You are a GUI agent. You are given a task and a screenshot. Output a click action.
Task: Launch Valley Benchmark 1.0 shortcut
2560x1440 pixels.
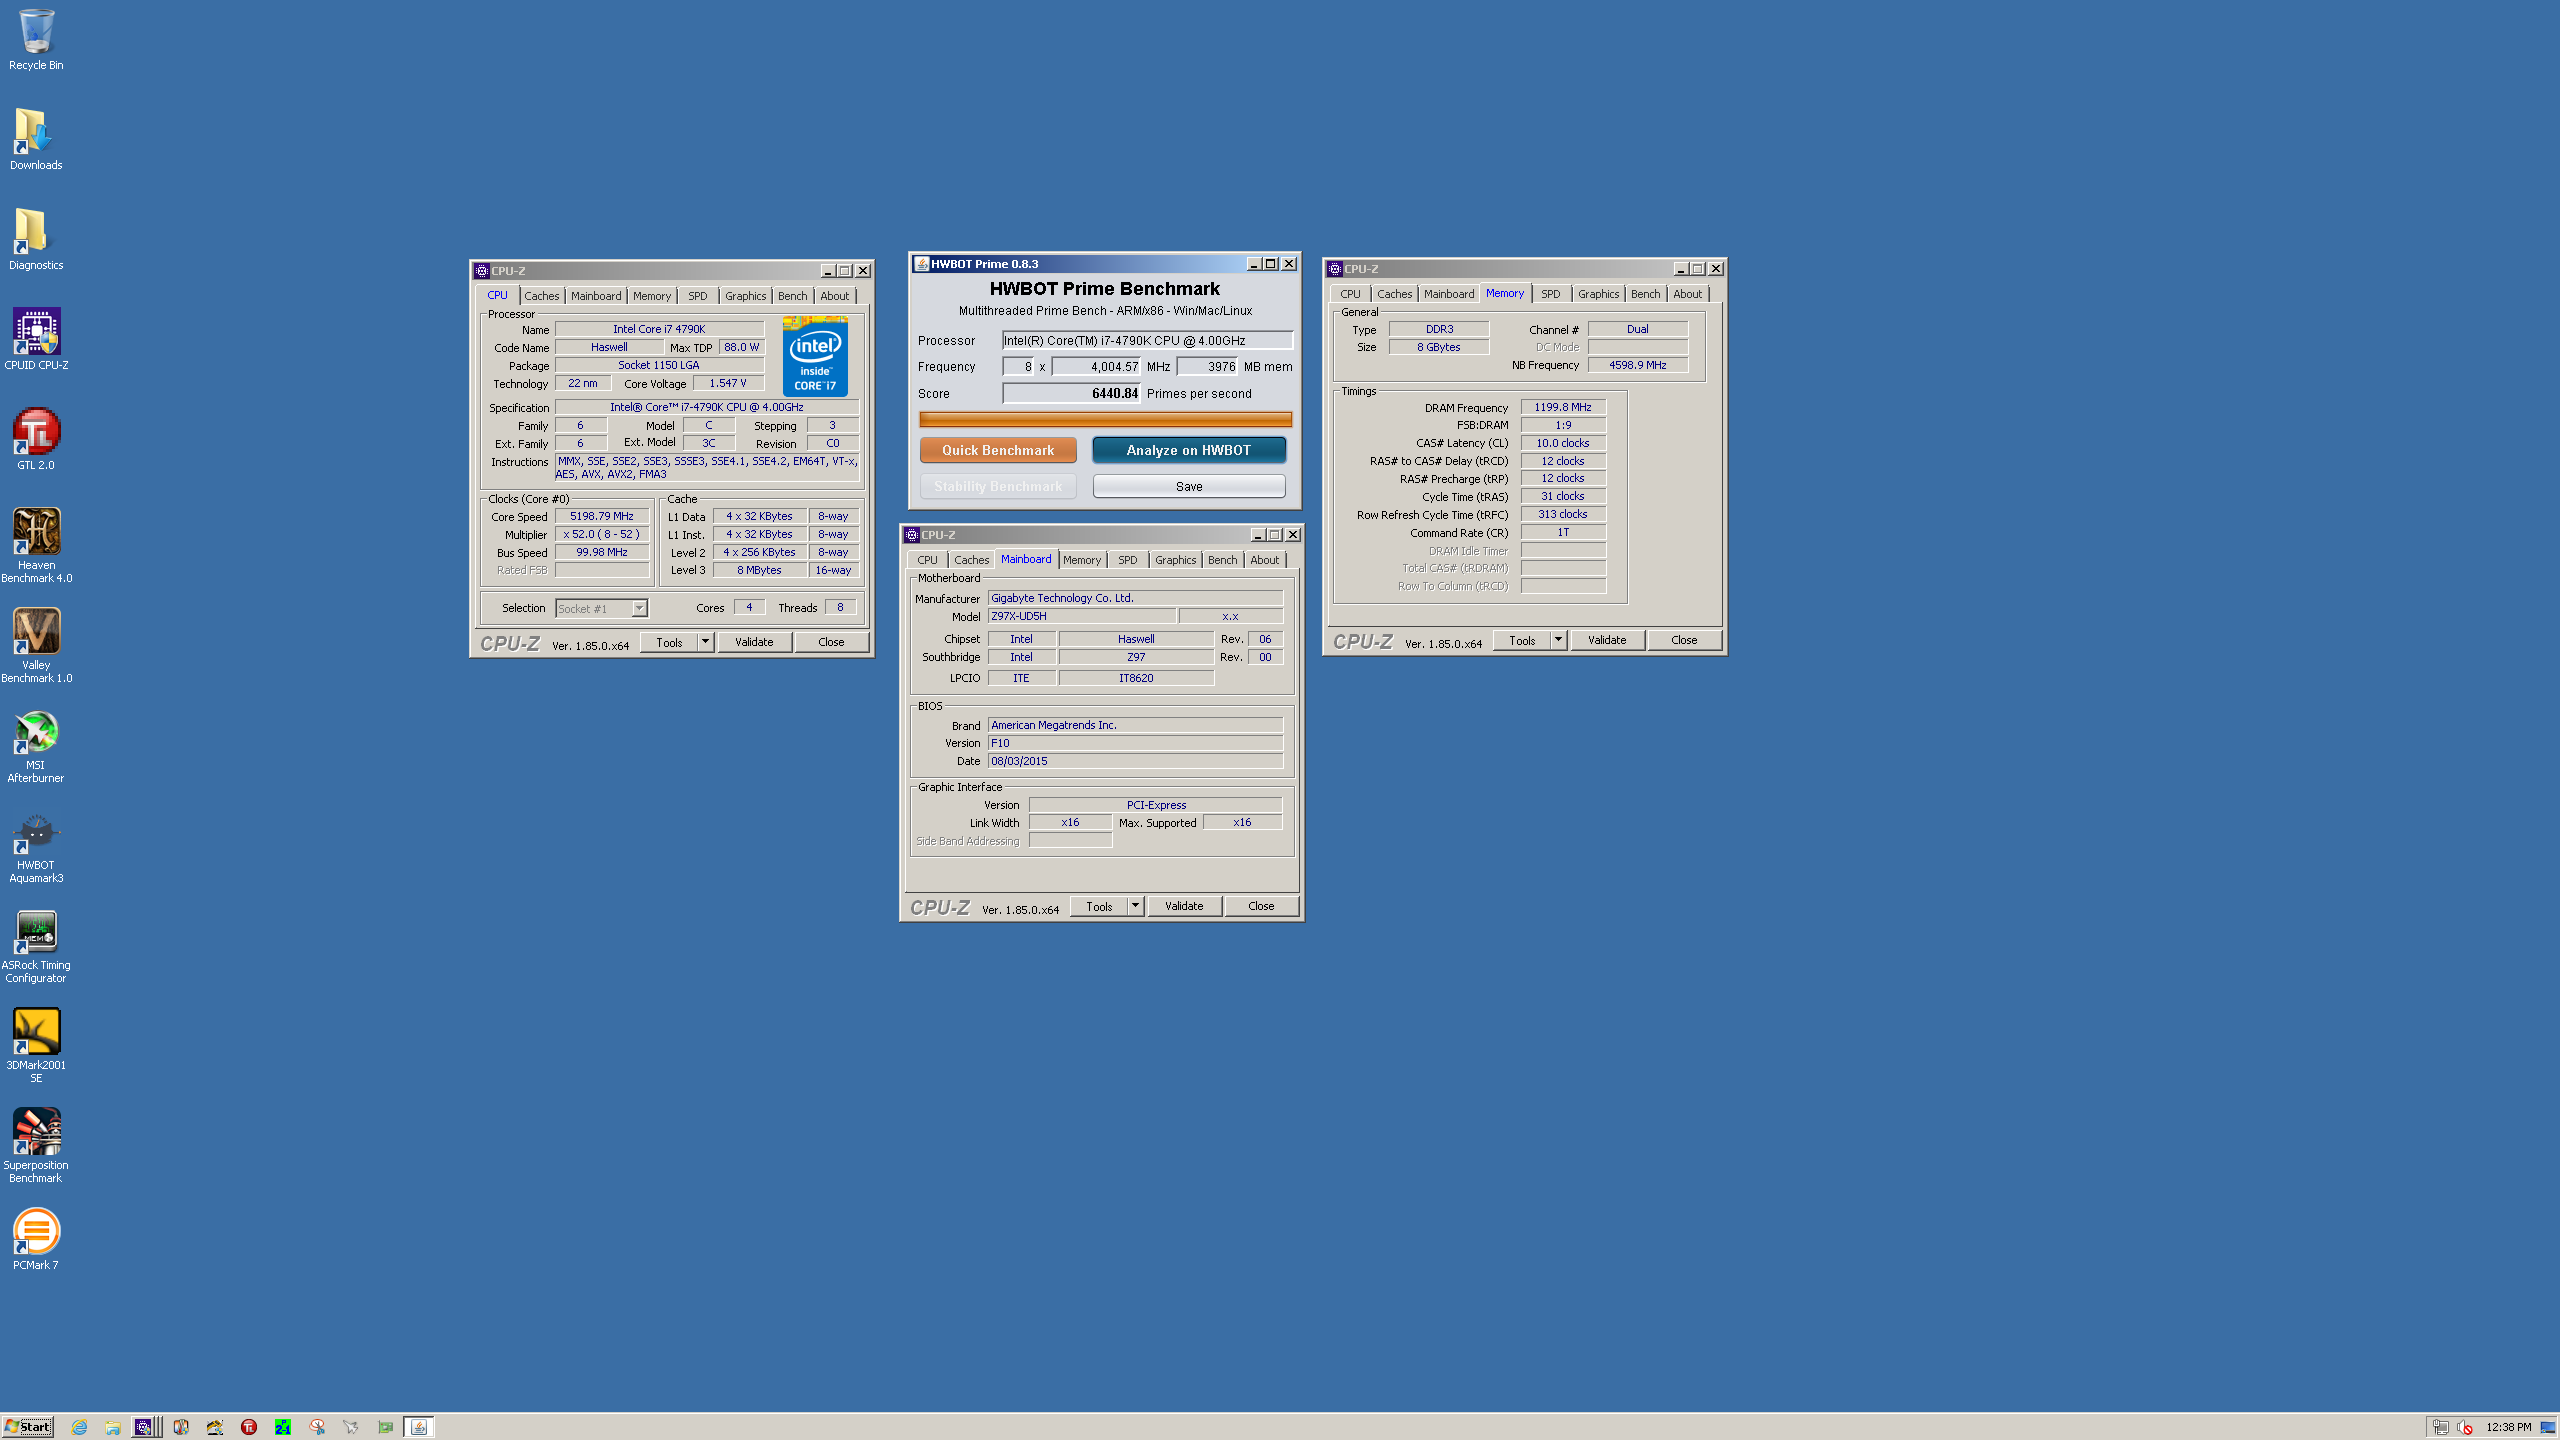(x=36, y=645)
